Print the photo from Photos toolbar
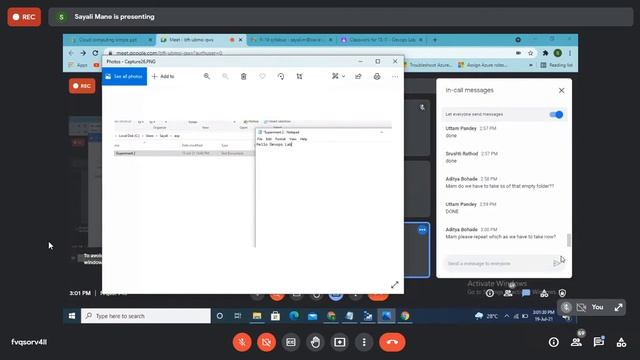The width and height of the screenshot is (640, 360). click(x=377, y=76)
